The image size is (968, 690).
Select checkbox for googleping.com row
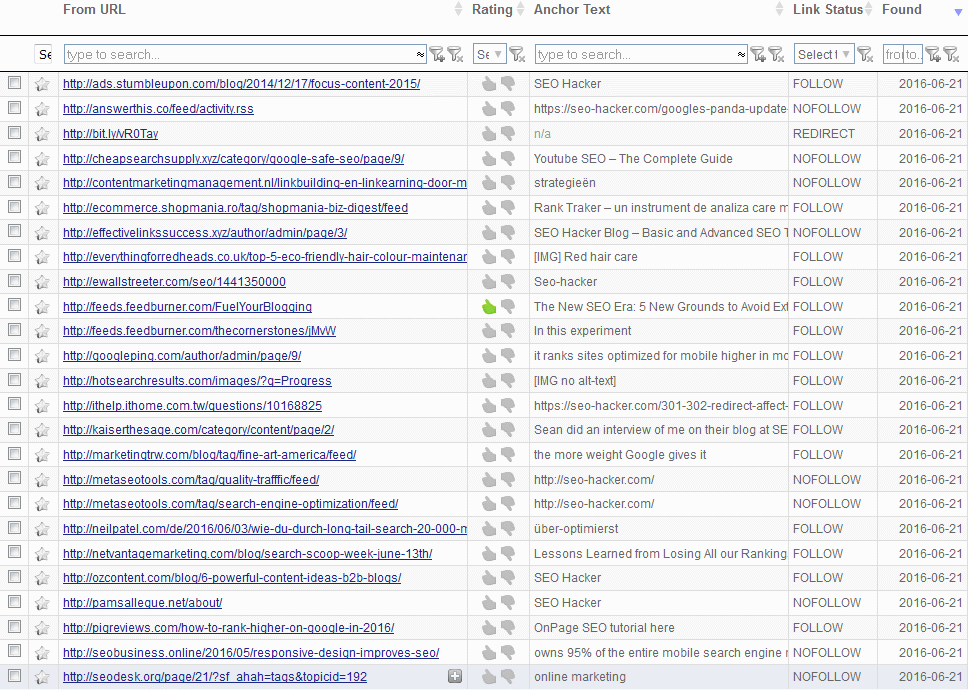coord(14,356)
